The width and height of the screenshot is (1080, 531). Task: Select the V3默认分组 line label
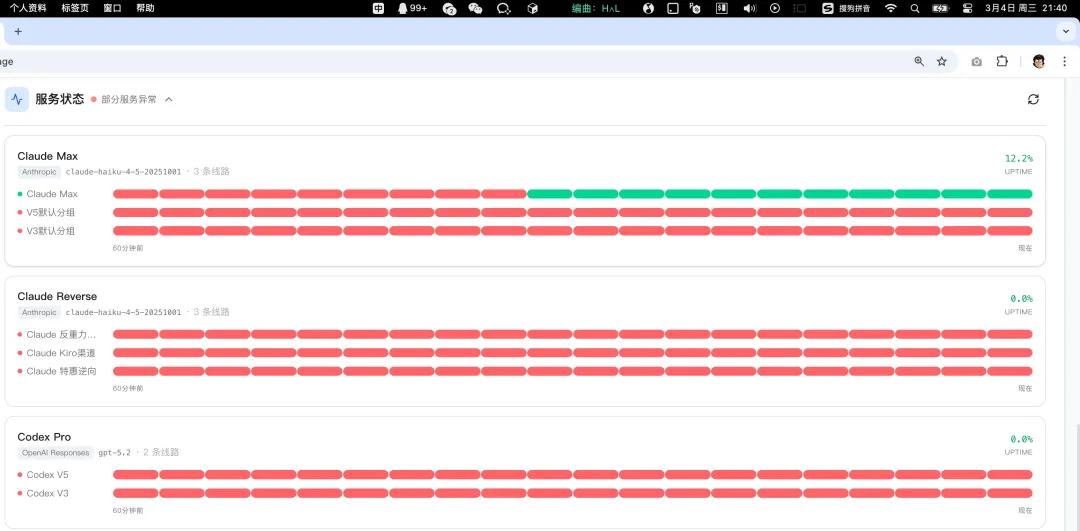click(x=50, y=231)
